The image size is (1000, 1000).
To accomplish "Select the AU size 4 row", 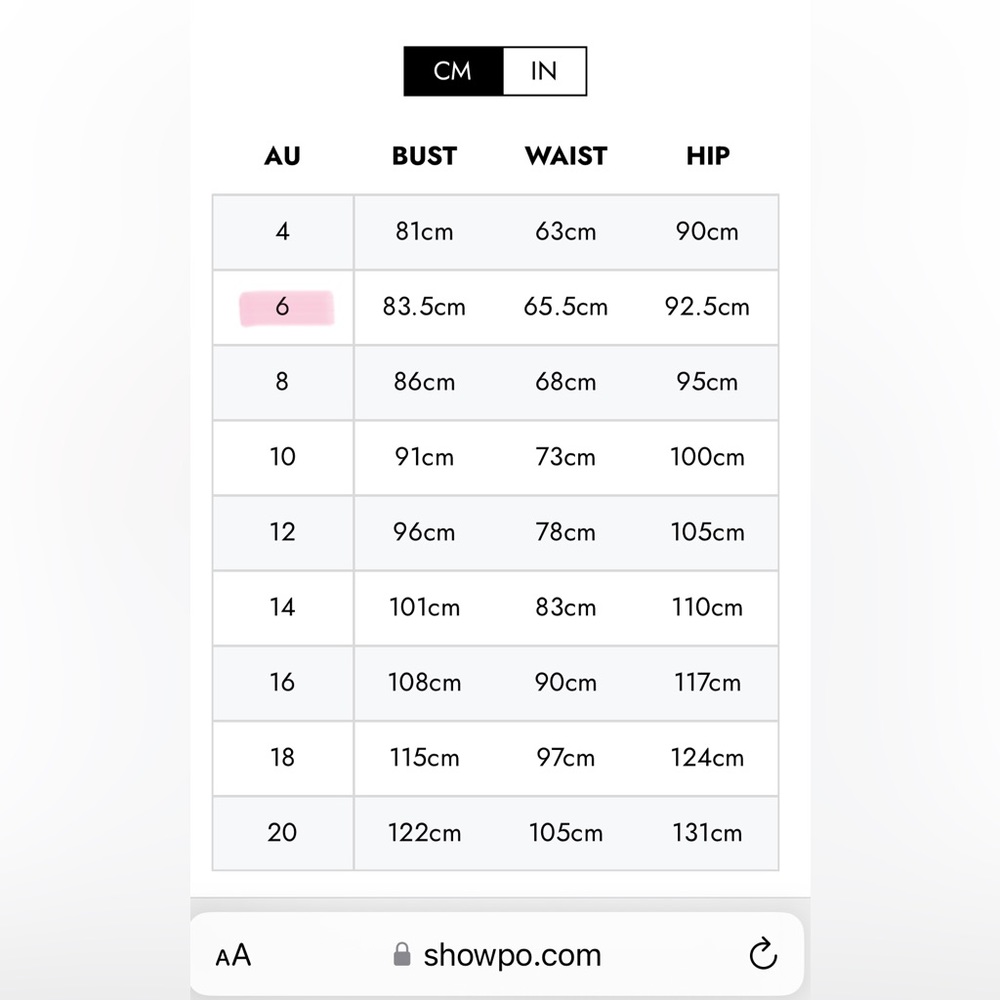I will tap(496, 232).
